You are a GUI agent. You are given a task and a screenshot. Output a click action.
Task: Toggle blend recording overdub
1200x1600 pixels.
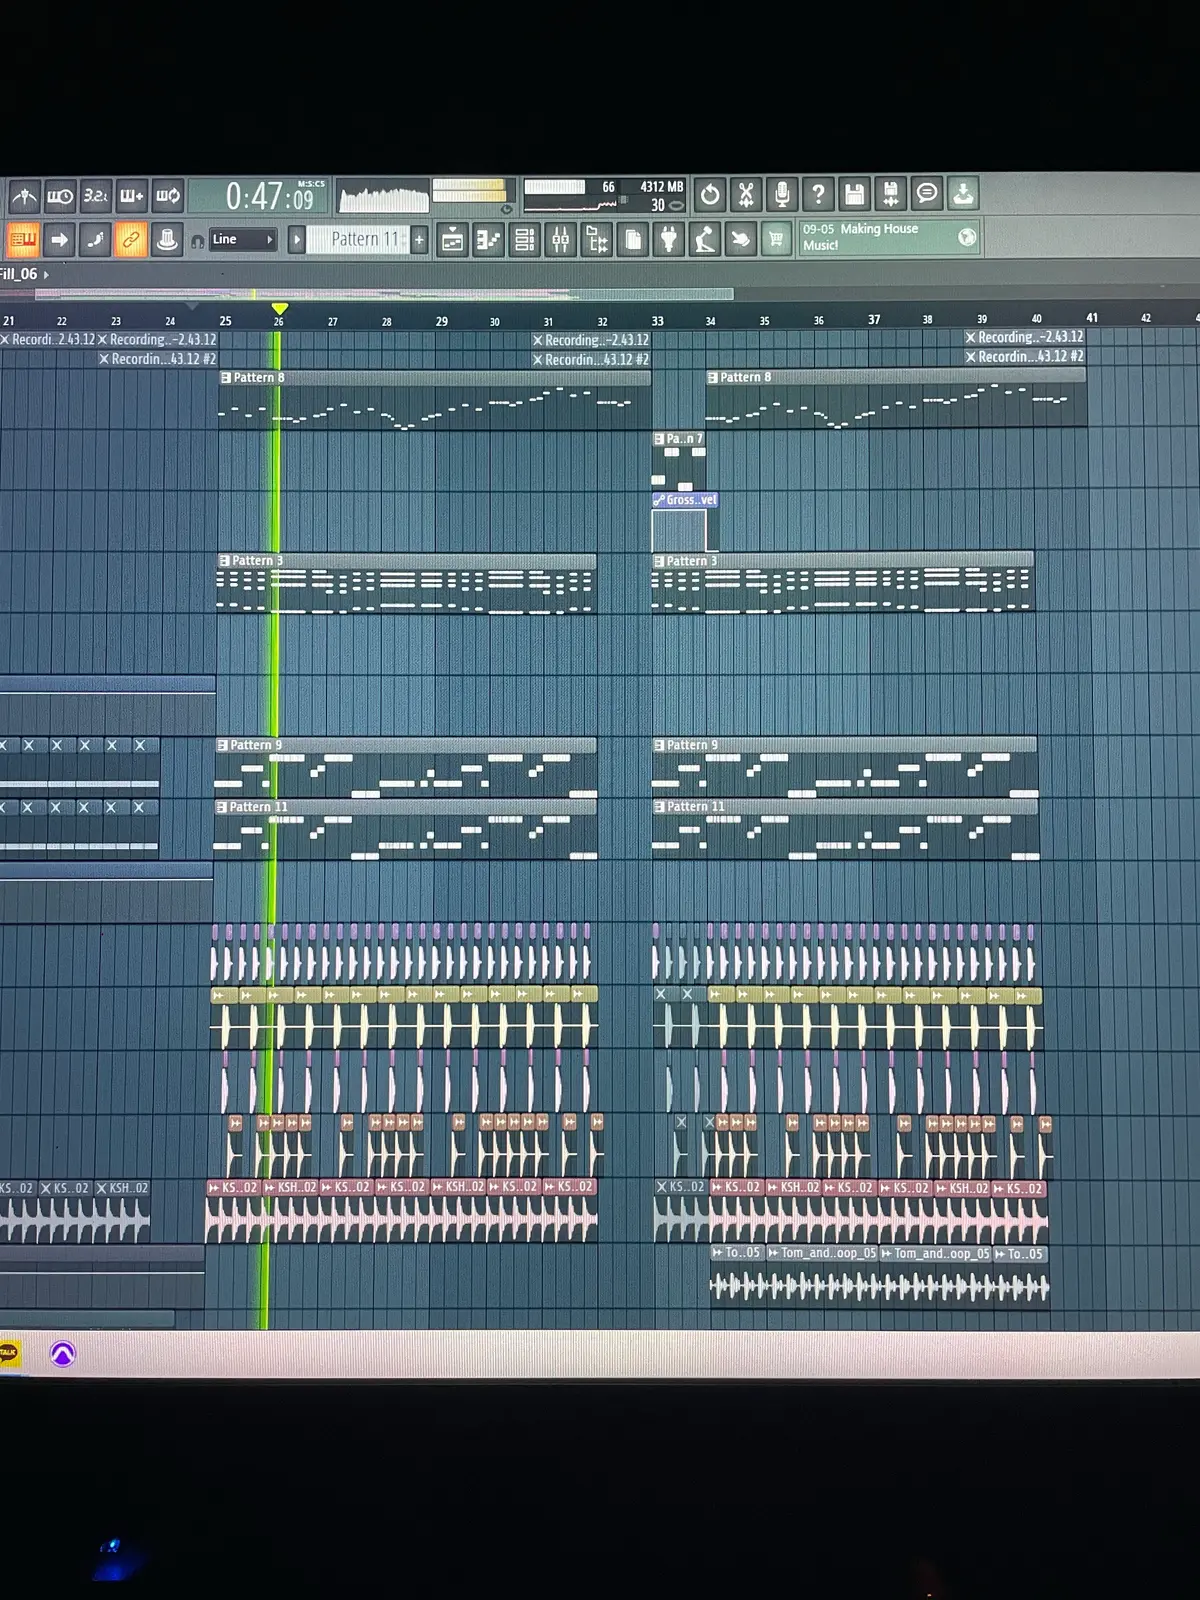point(132,196)
